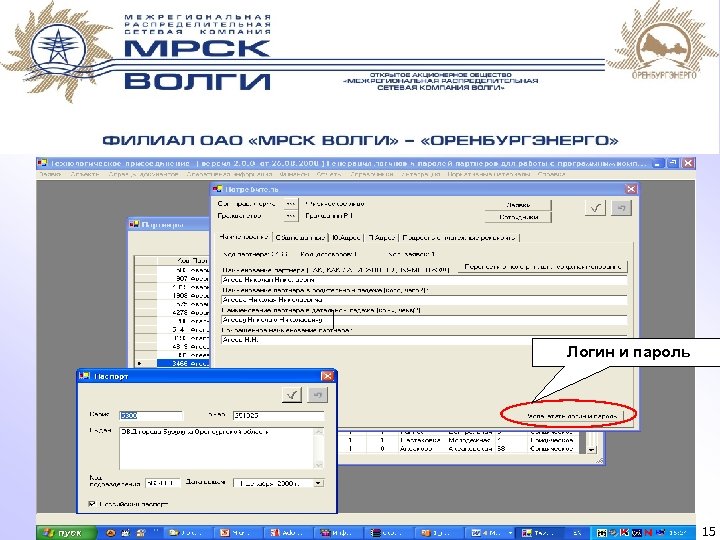Click the red K icon in system tray
The height and width of the screenshot is (540, 720).
click(624, 533)
